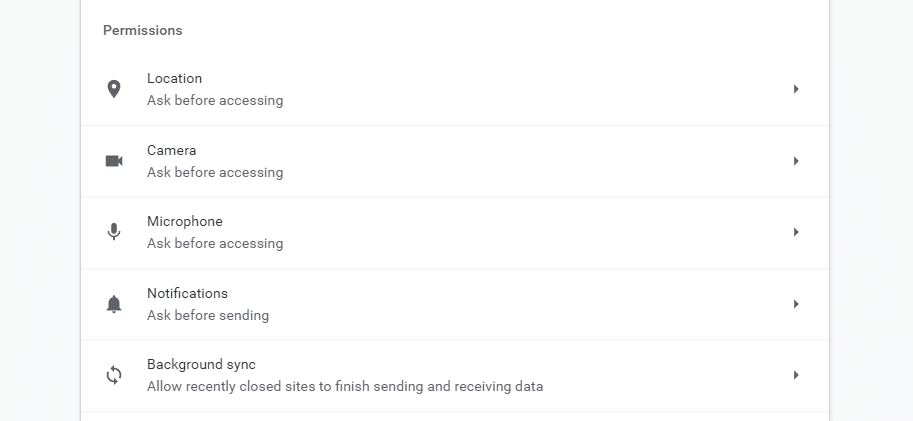Open the Location settings label

pos(174,78)
